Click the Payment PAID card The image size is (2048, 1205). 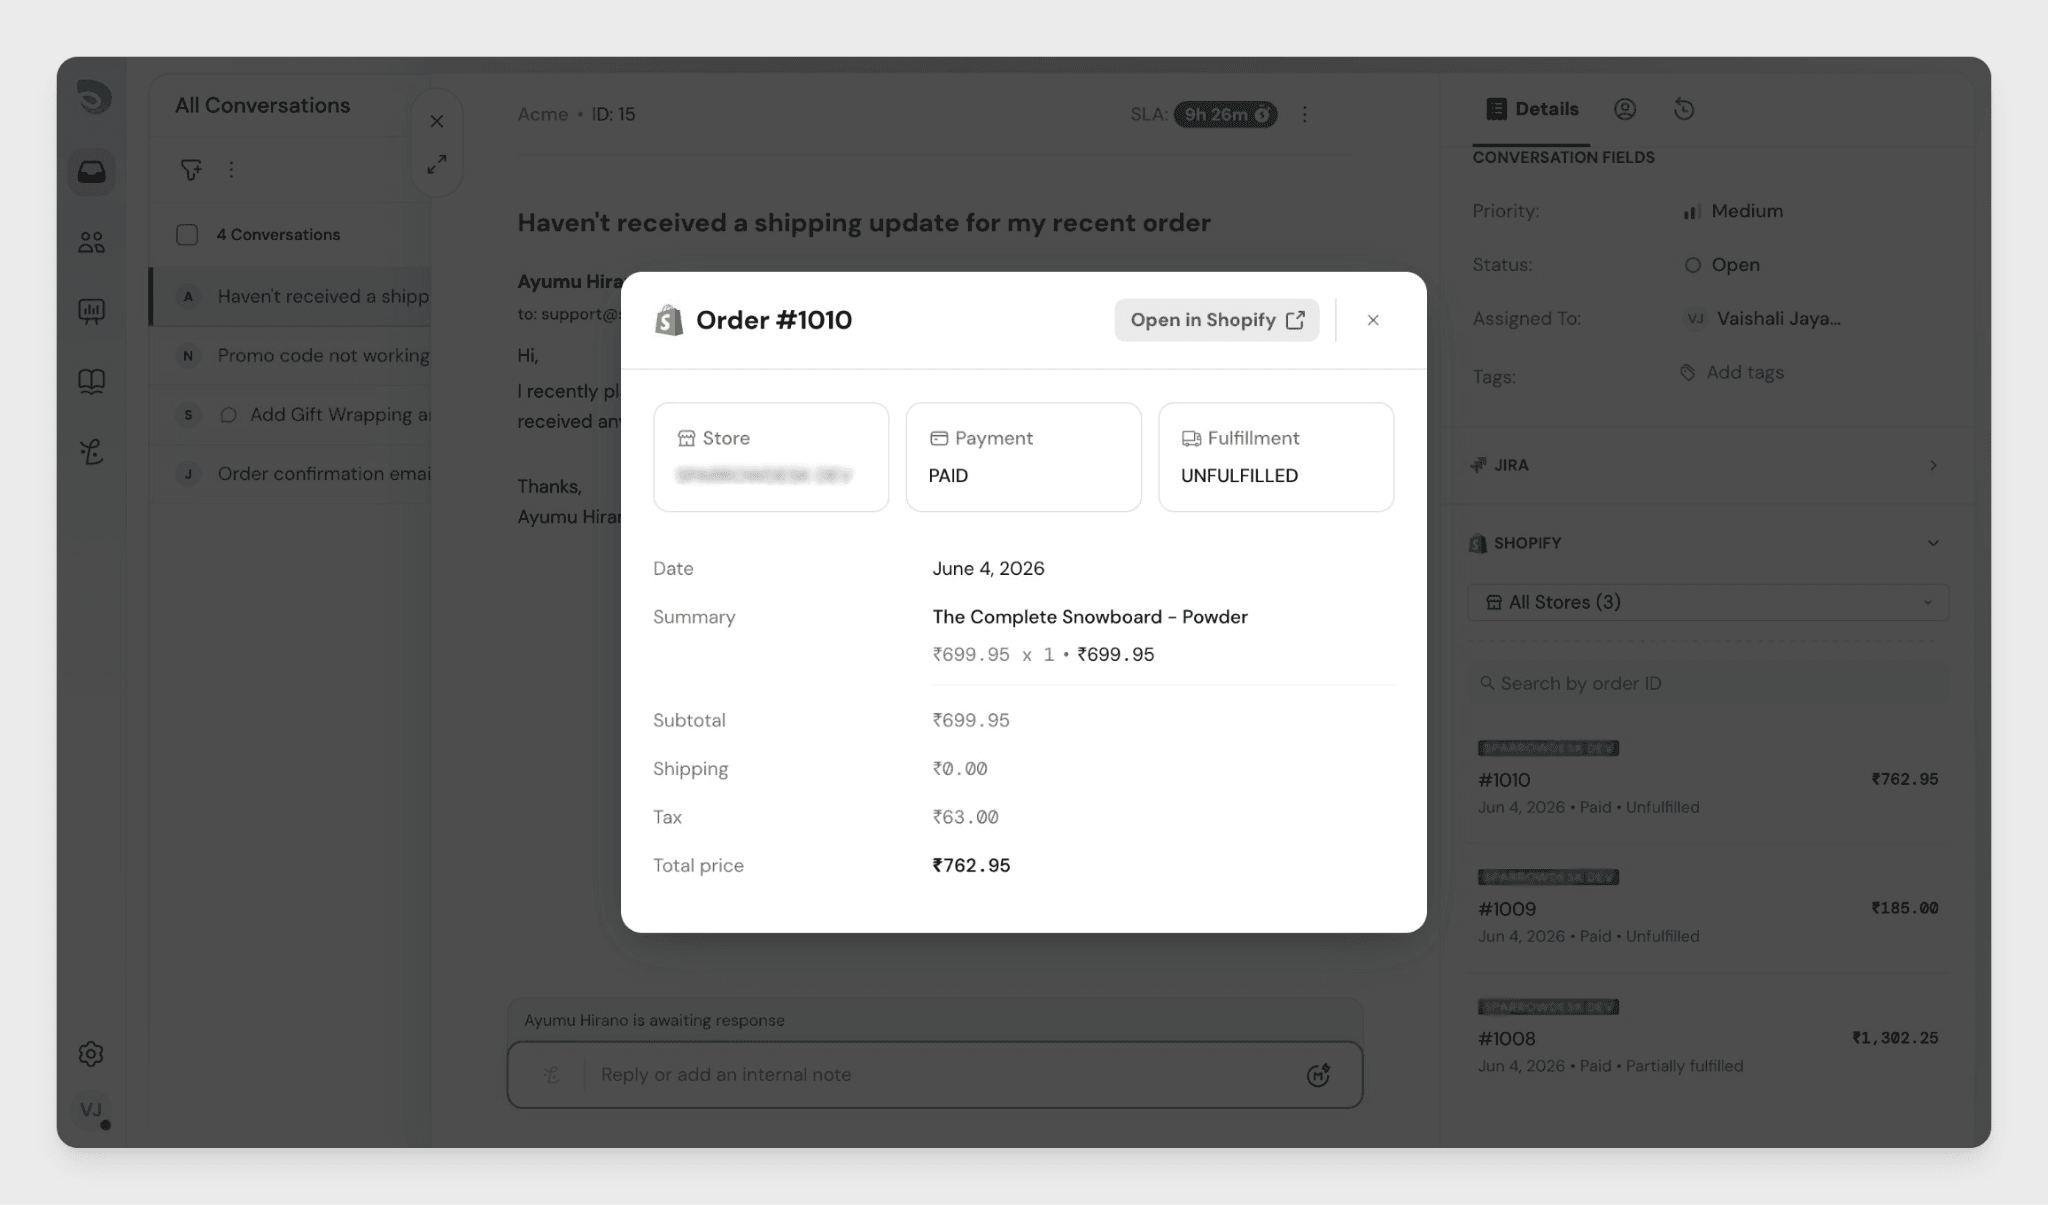[1023, 457]
